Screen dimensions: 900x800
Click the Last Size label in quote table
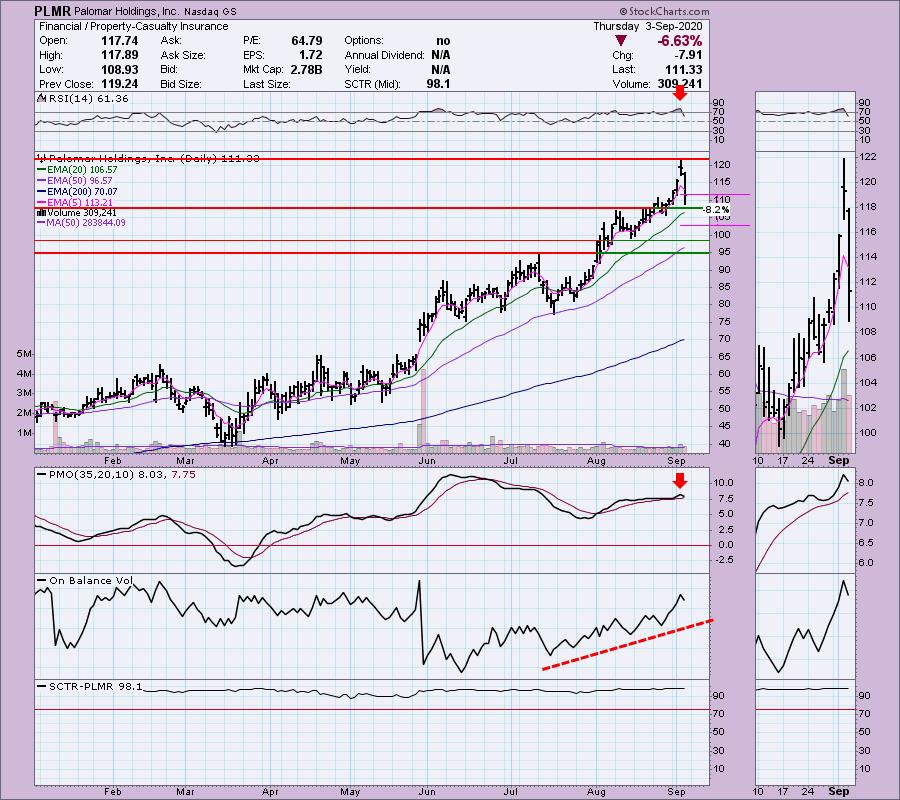pos(267,84)
